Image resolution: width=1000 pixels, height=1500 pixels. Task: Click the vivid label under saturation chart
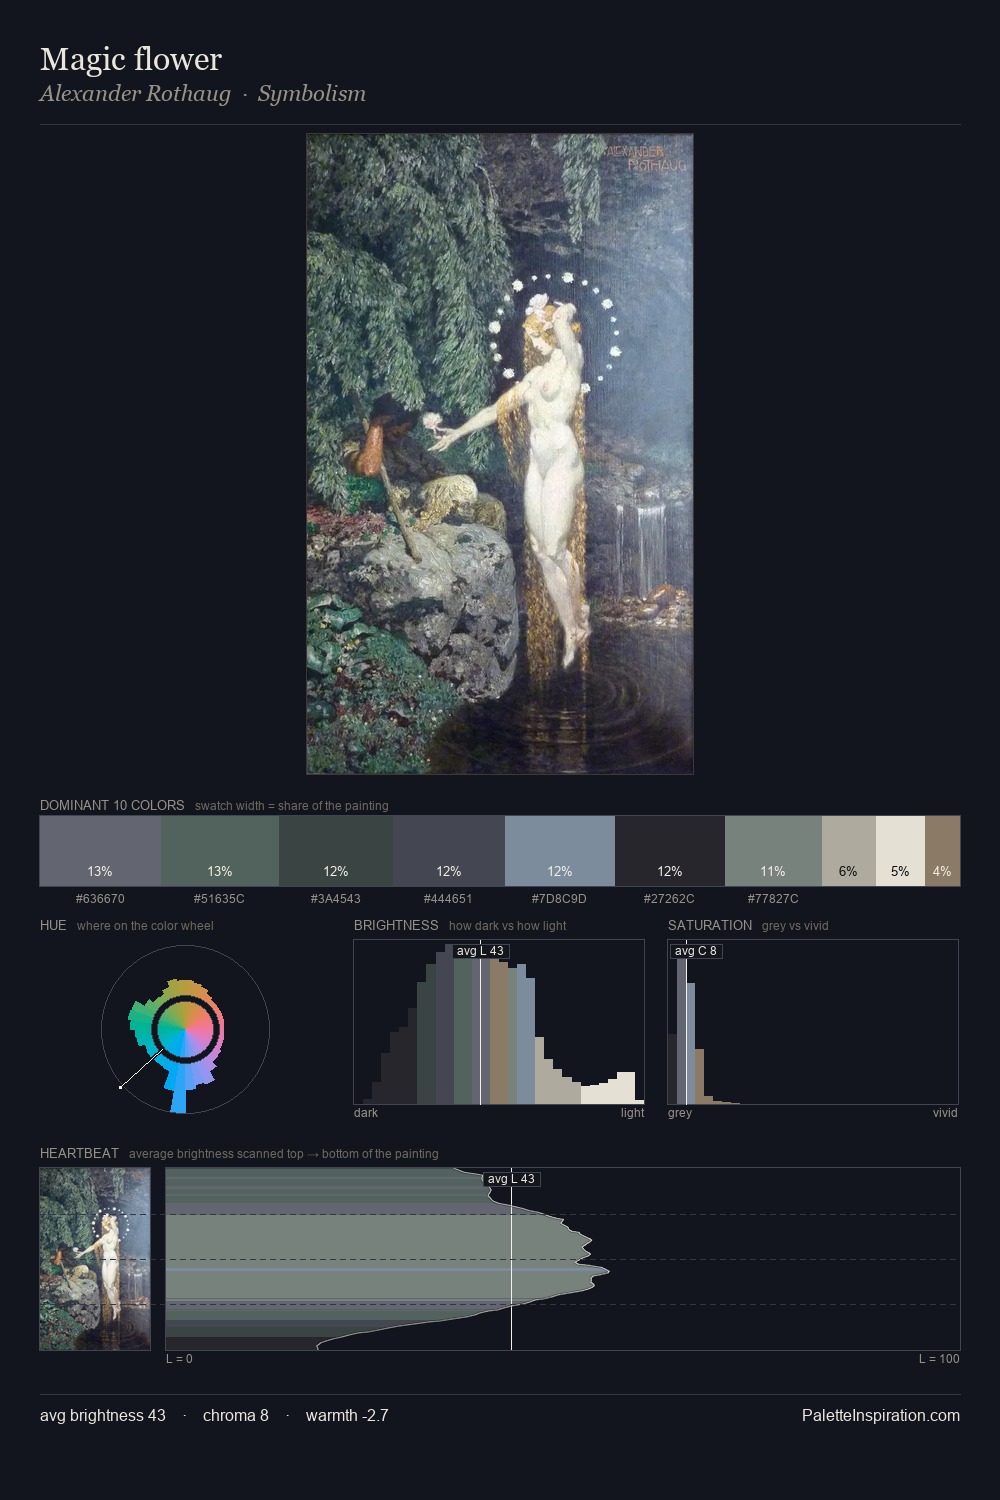pos(945,1112)
